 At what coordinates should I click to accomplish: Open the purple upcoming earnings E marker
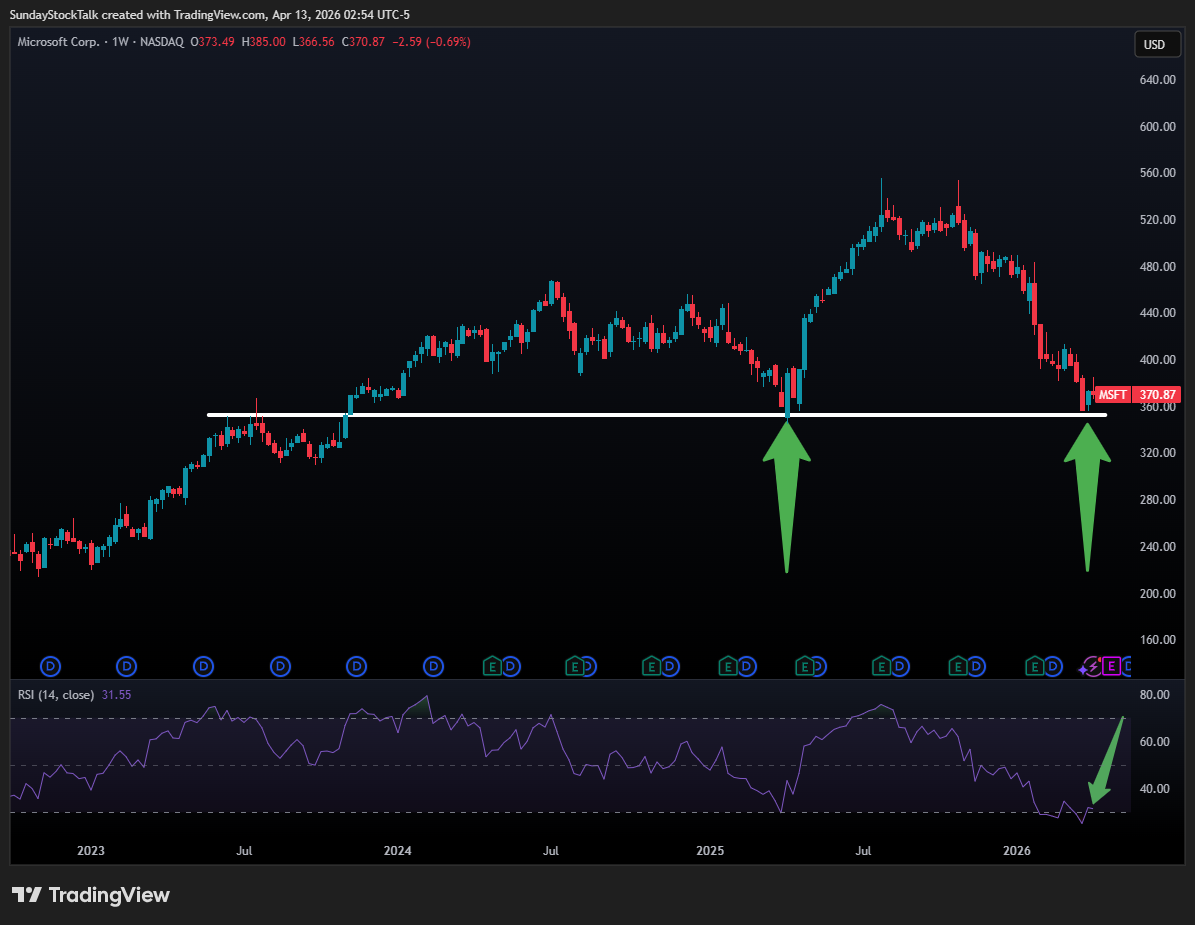(1111, 667)
